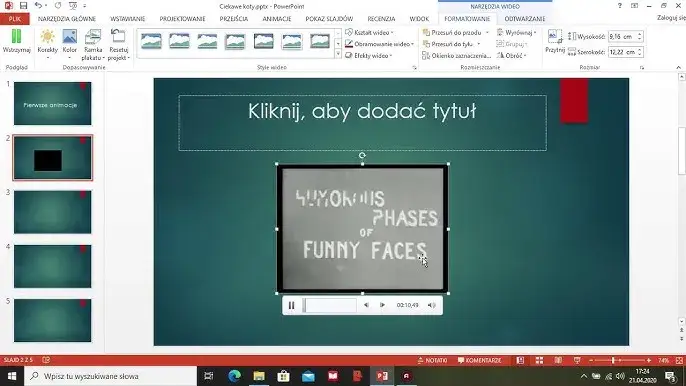Open Efekty wideo effects dropdown
The width and height of the screenshot is (686, 386).
click(369, 56)
